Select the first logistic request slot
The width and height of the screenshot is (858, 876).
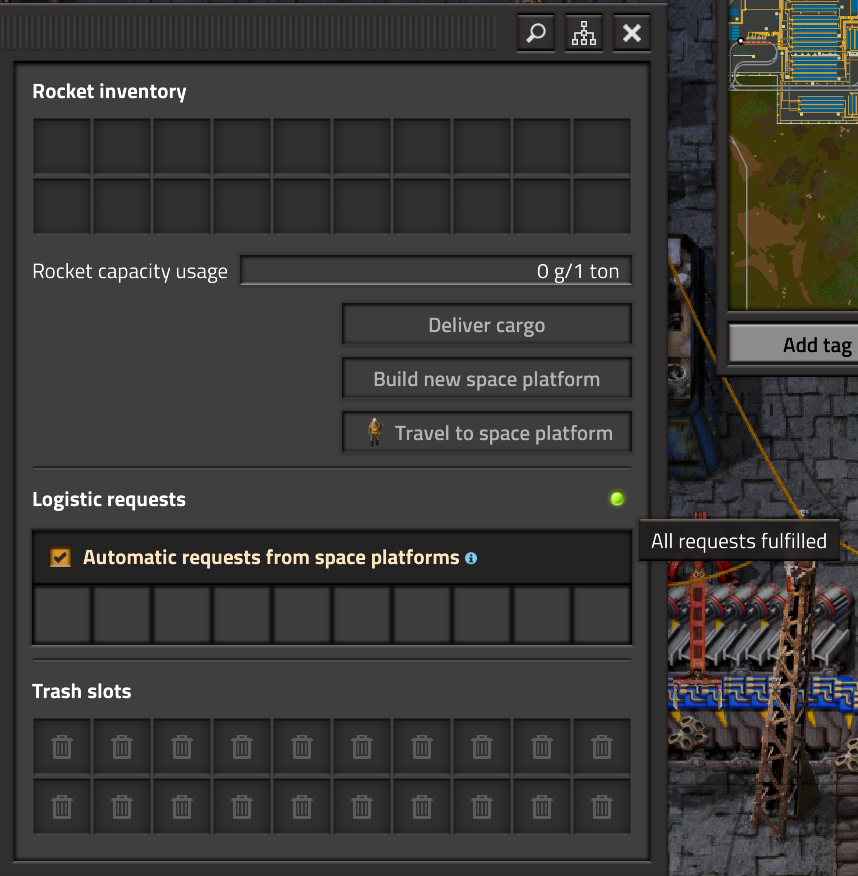point(62,615)
